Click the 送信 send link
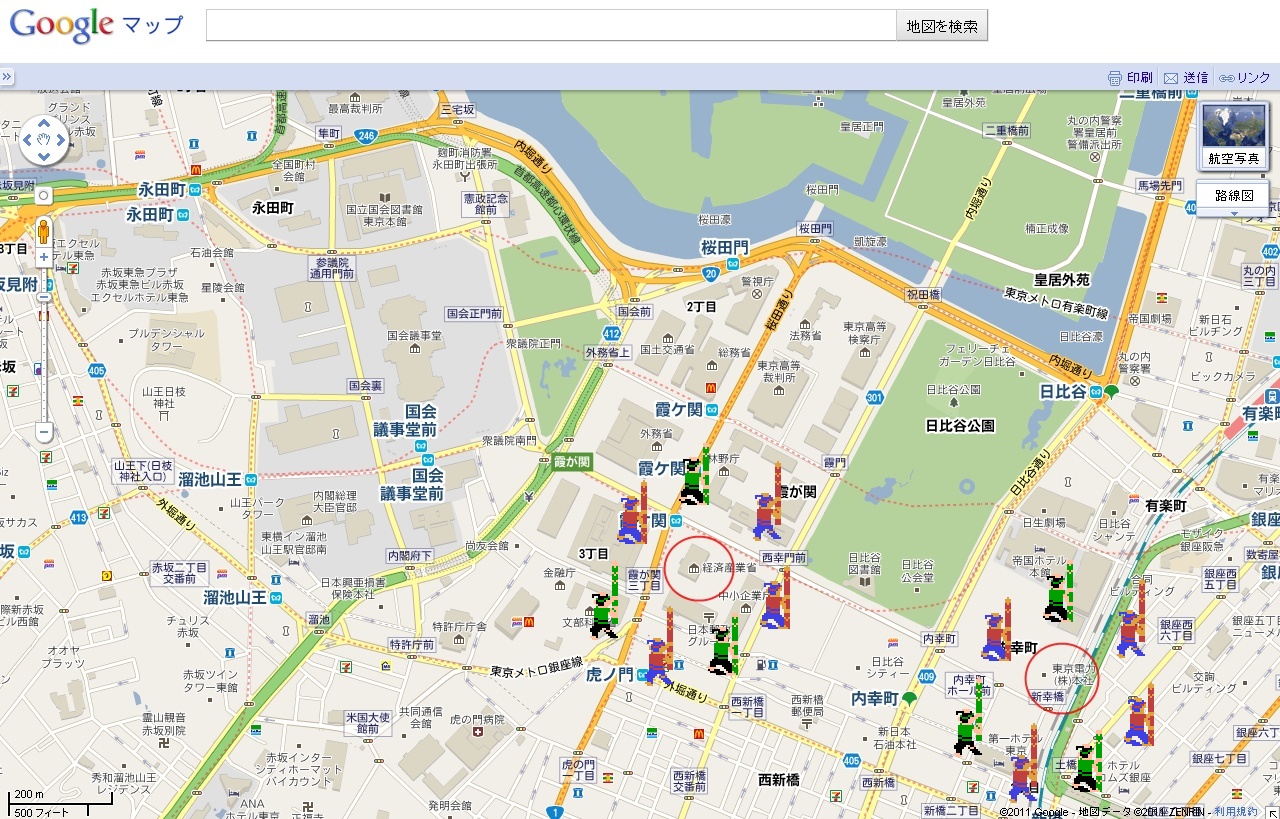The height and width of the screenshot is (819, 1280). tap(1186, 78)
